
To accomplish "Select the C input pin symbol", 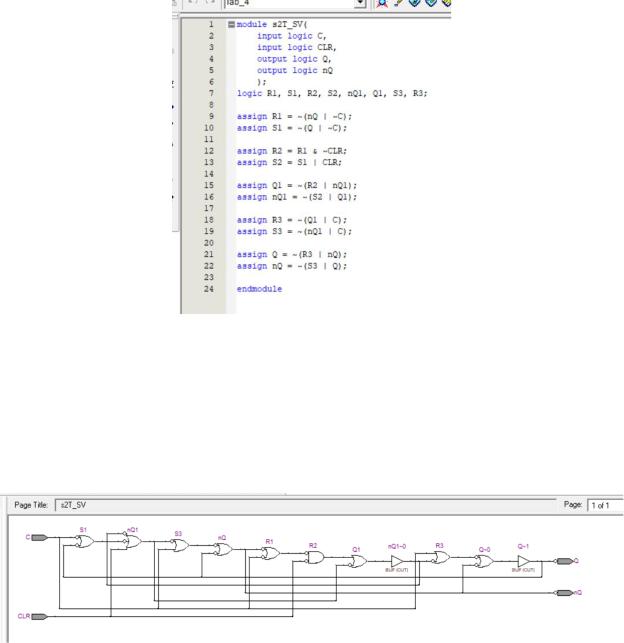I will (x=39, y=538).
